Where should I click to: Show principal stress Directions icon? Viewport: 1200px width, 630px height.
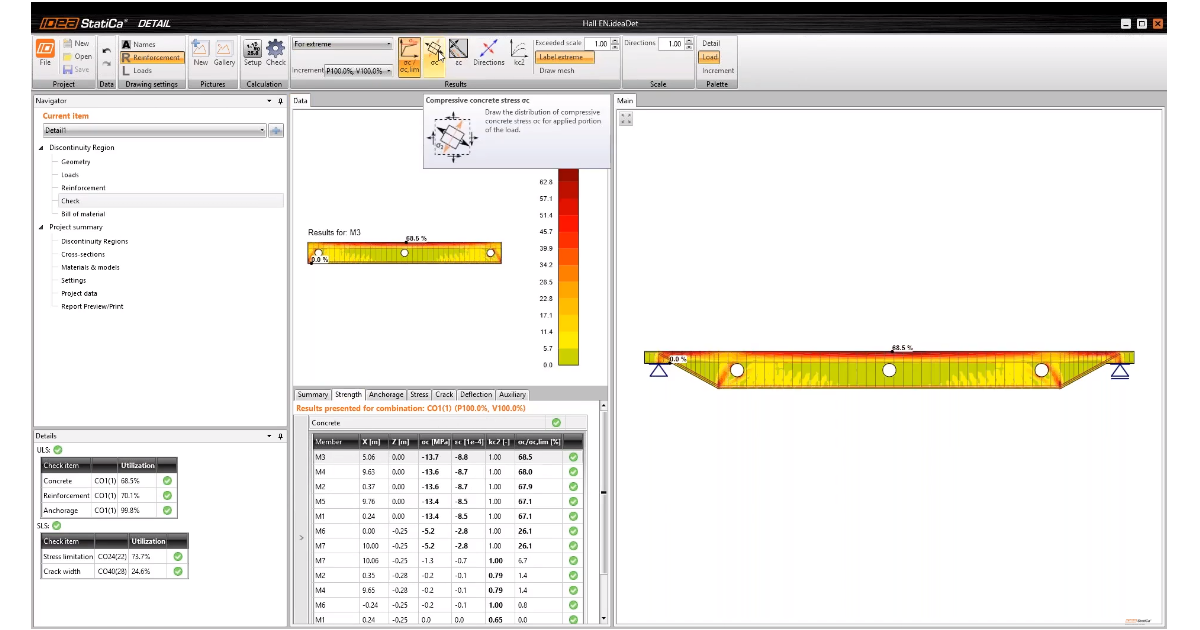click(489, 53)
